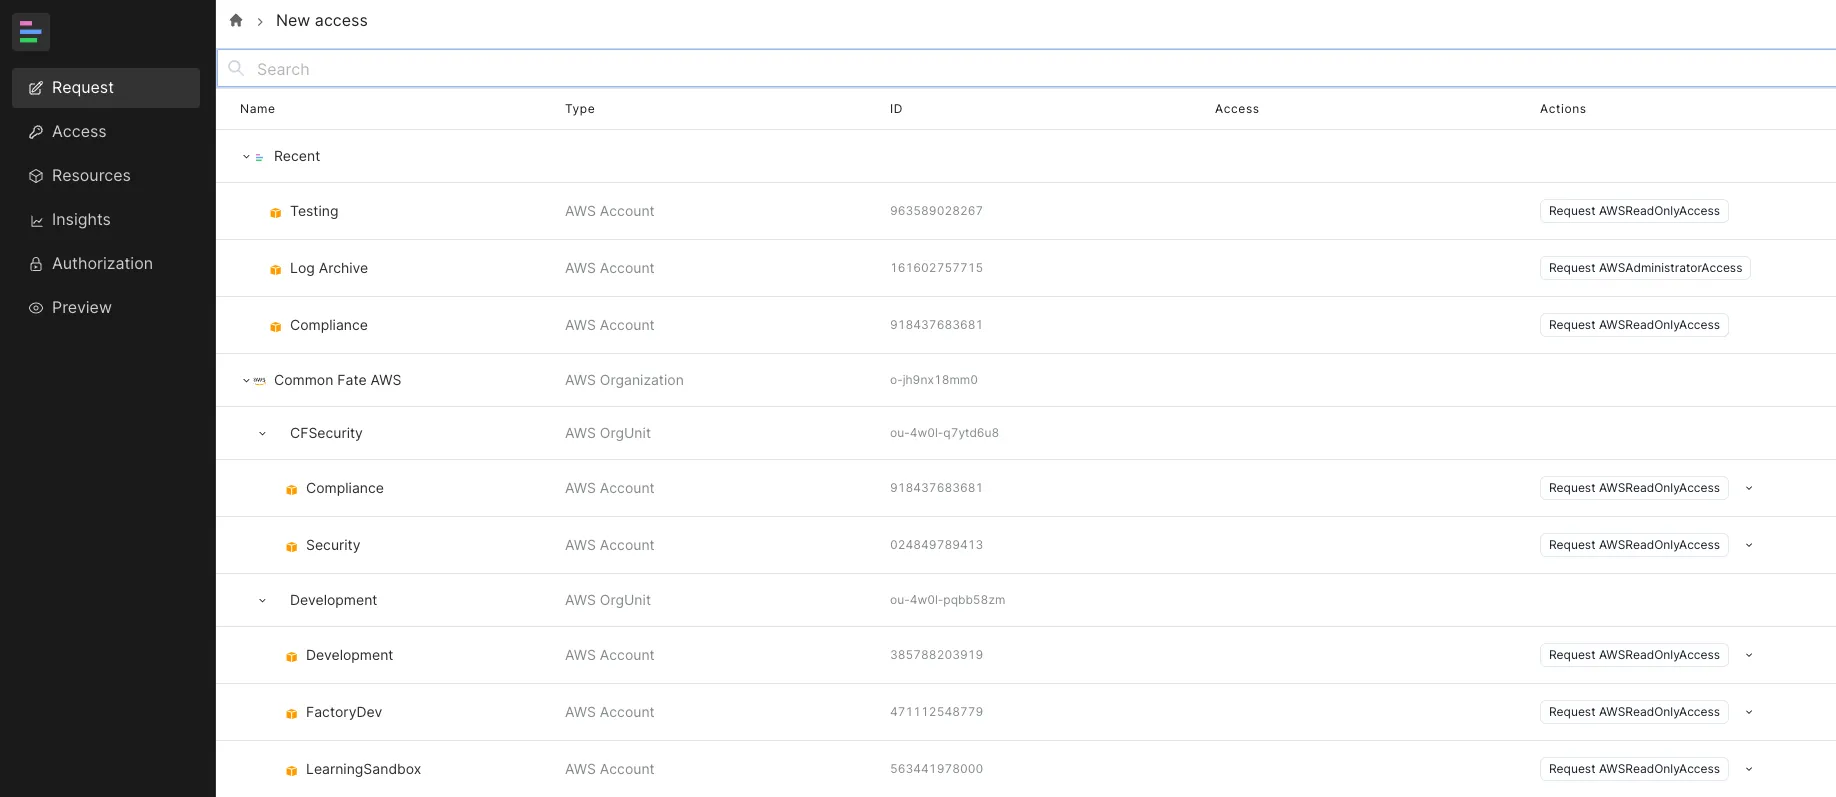Screen dimensions: 1836x797
Task: Click the home breadcrumb icon
Action: pyautogui.click(x=236, y=21)
